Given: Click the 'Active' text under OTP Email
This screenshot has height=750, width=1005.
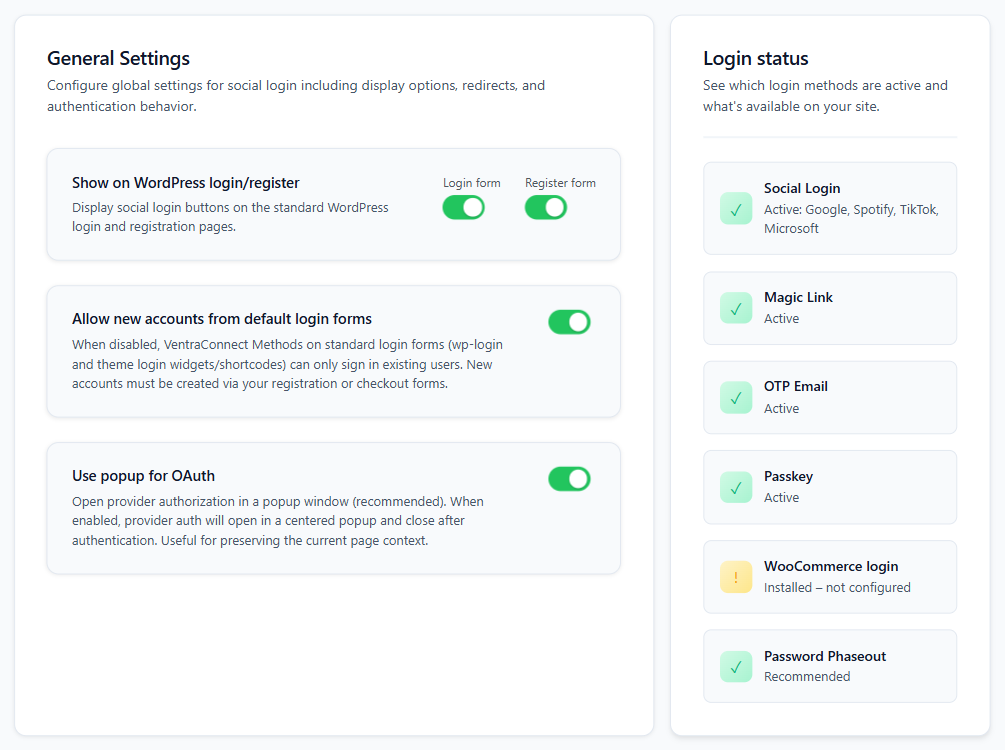Looking at the screenshot, I should (x=781, y=408).
